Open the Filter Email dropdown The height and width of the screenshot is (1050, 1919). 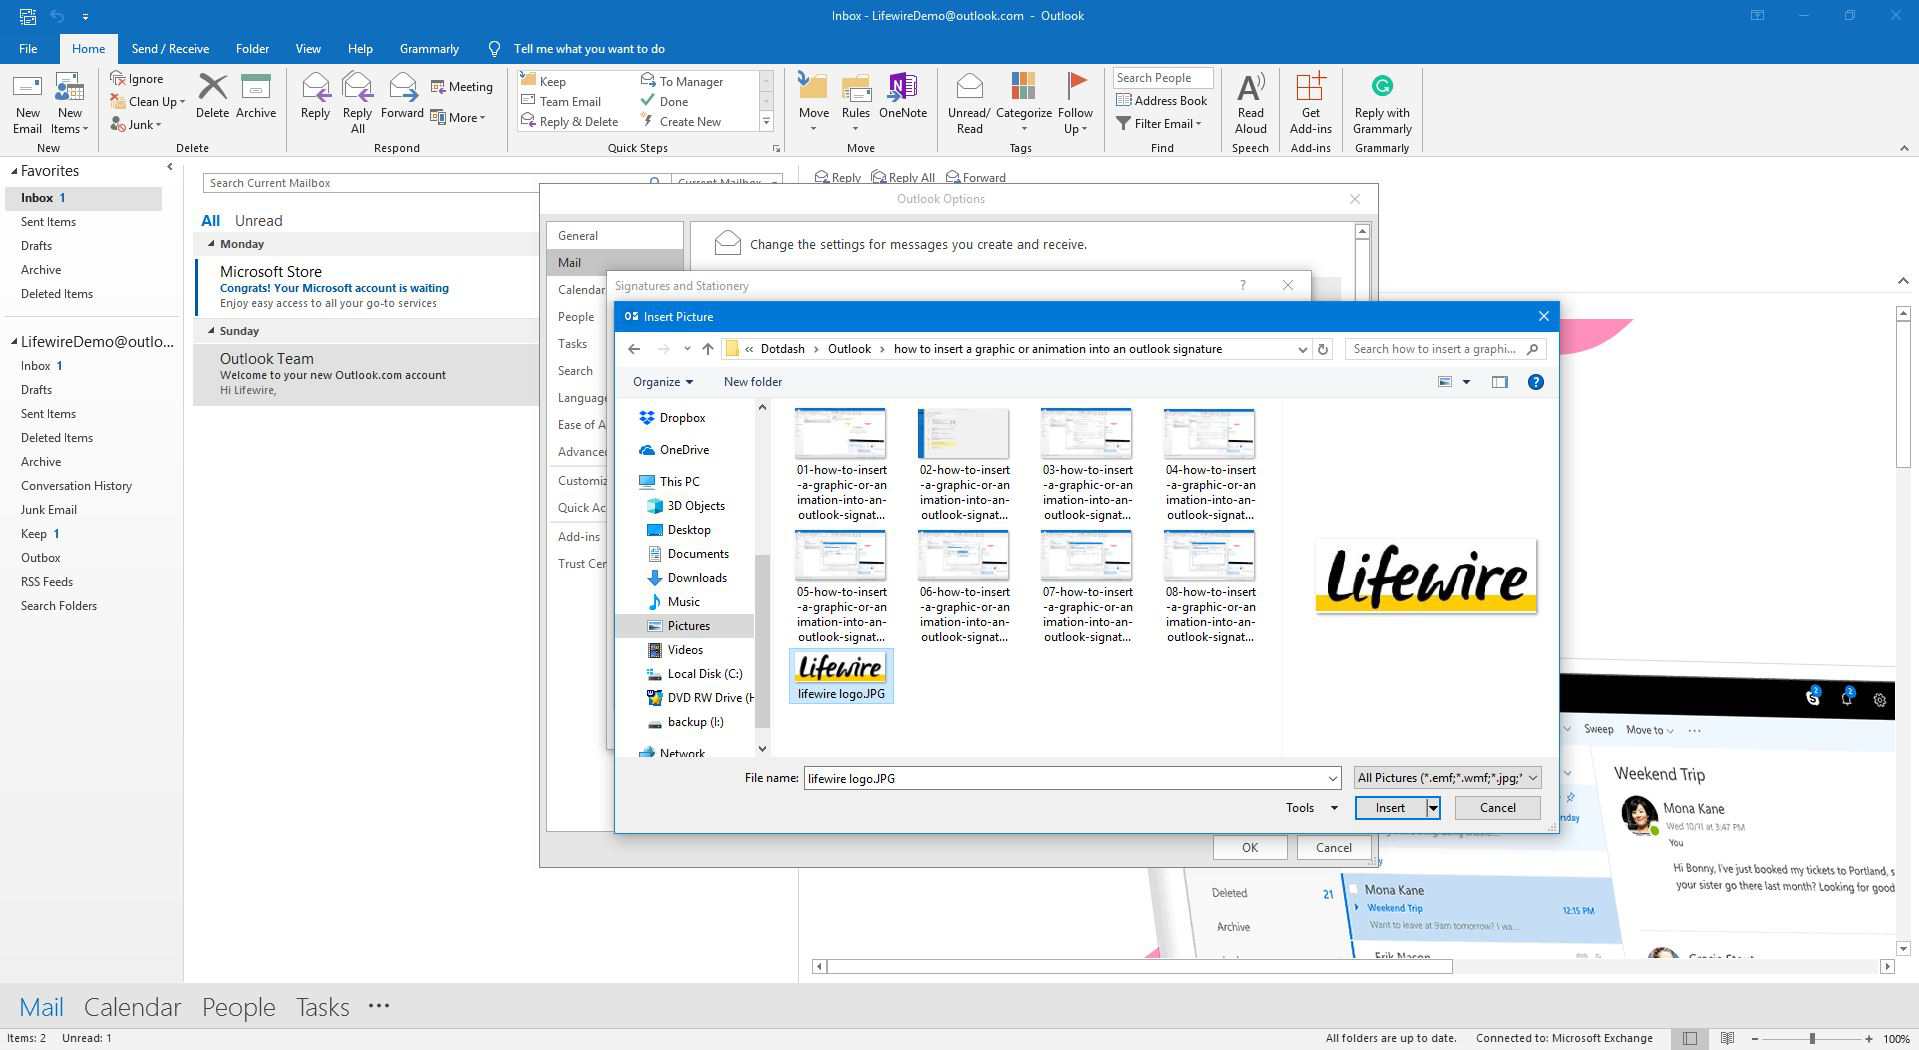click(x=1159, y=124)
